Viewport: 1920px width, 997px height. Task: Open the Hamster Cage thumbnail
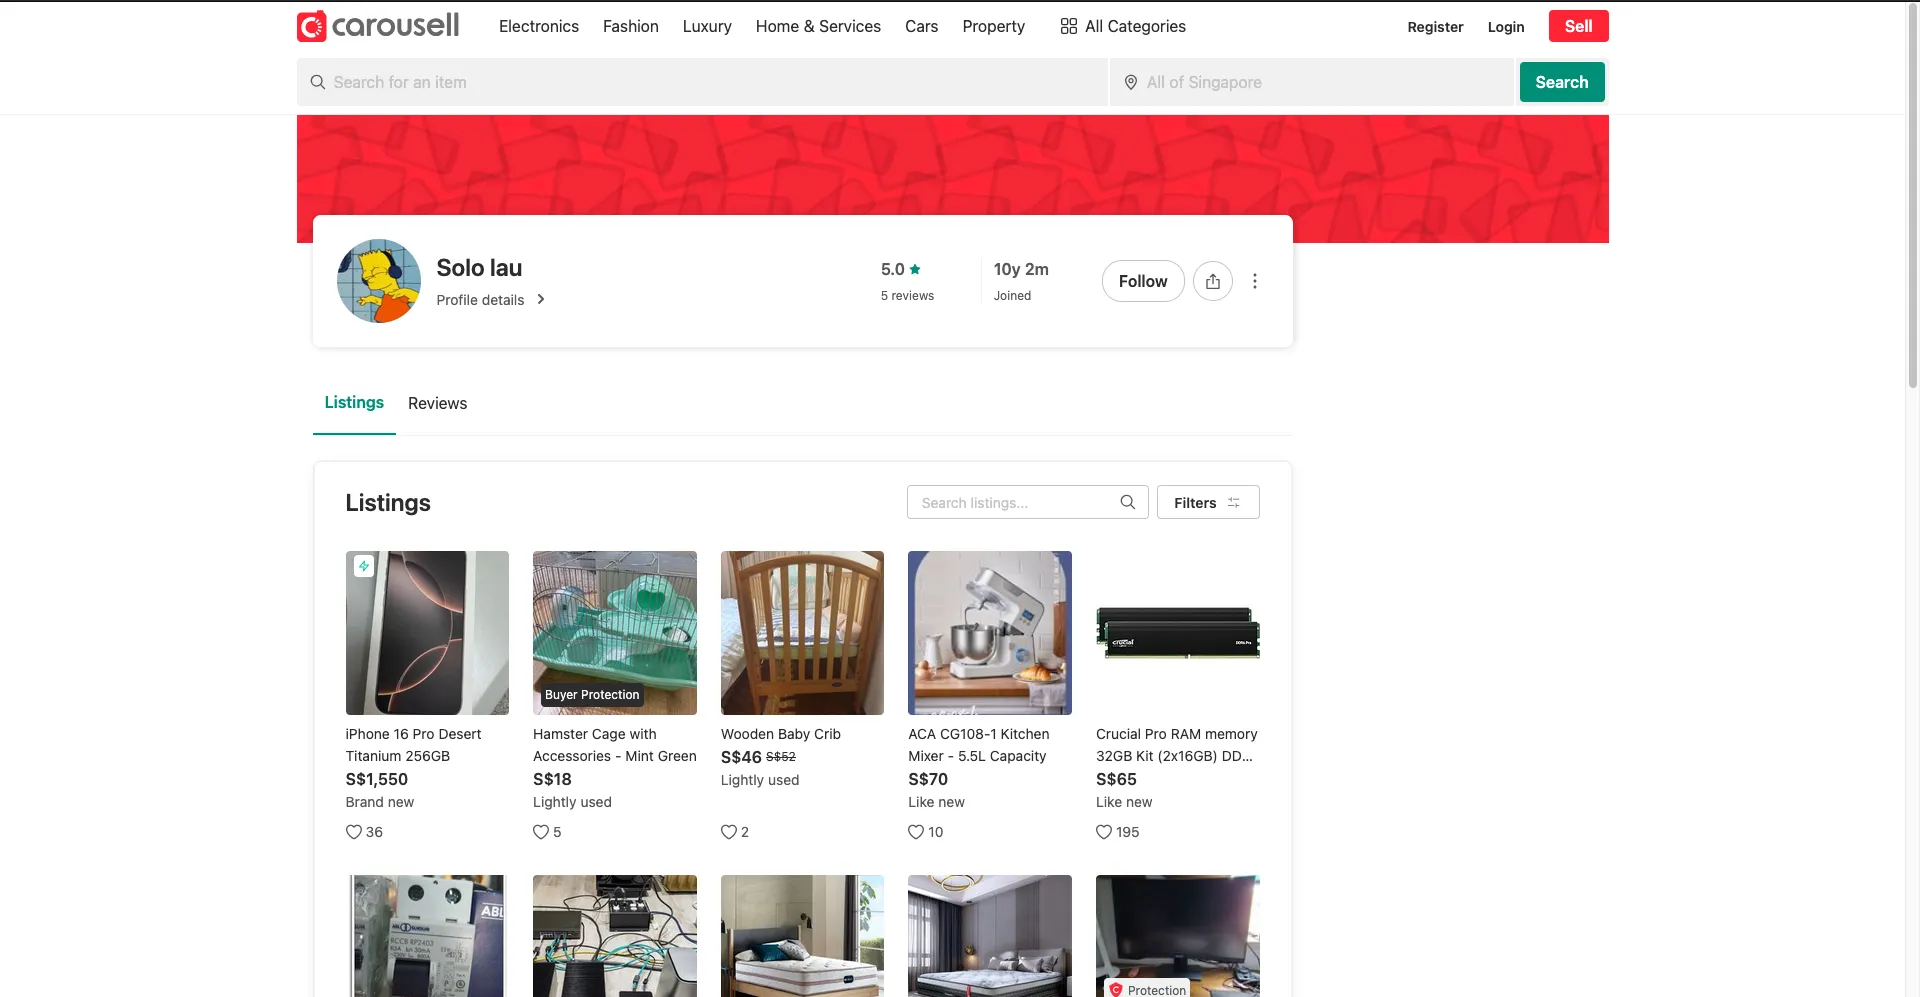[x=615, y=633]
